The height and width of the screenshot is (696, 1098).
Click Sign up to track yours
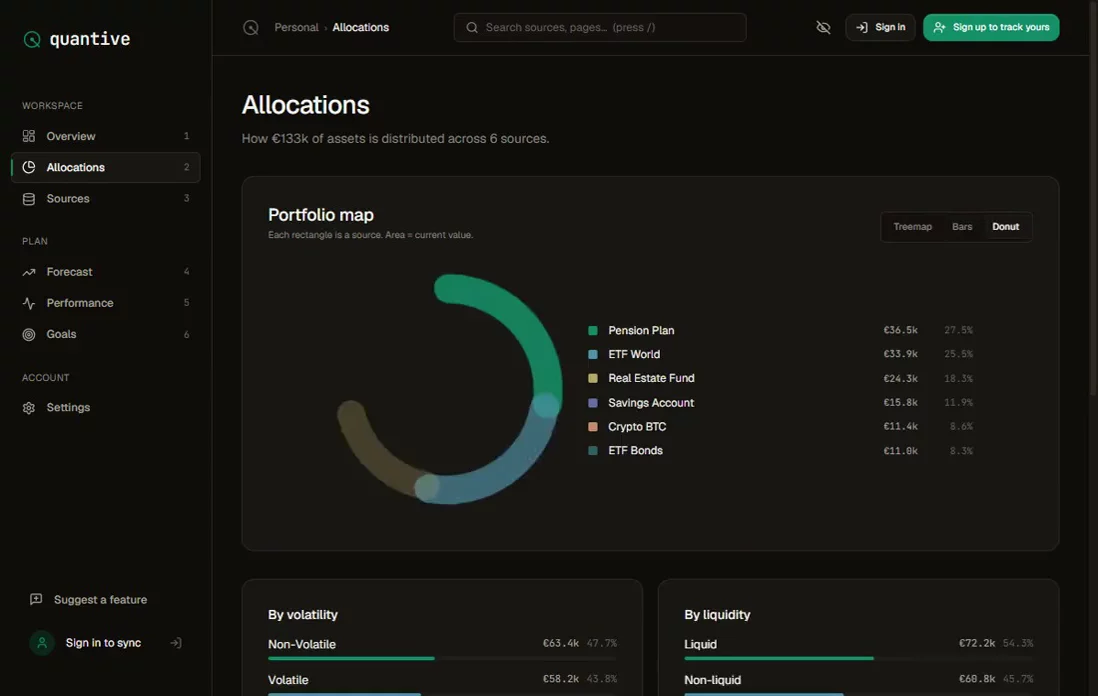coord(991,27)
